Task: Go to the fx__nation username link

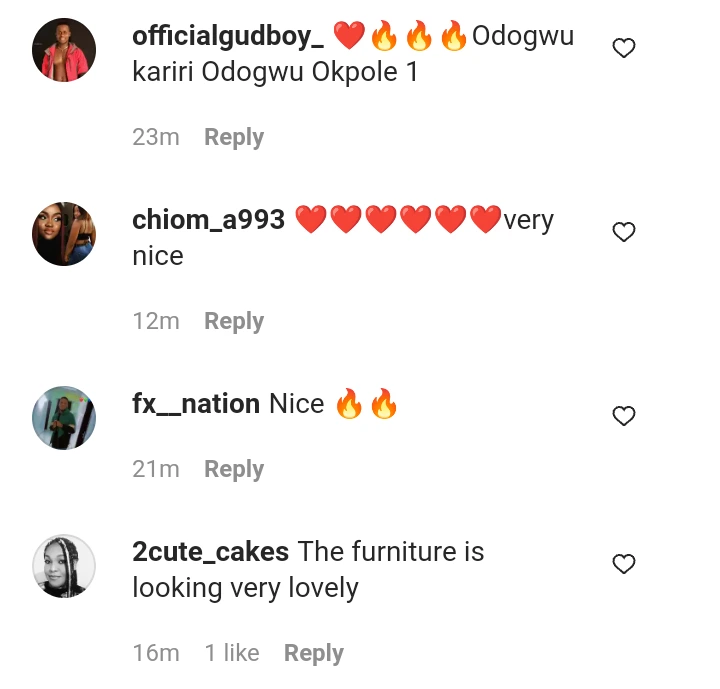Action: (196, 404)
